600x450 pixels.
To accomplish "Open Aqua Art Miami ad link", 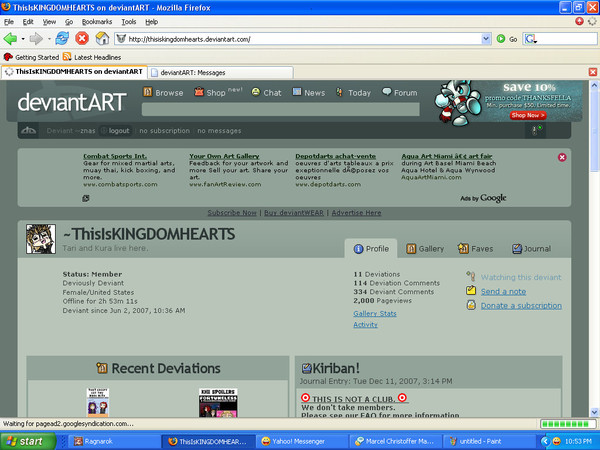I will click(447, 156).
